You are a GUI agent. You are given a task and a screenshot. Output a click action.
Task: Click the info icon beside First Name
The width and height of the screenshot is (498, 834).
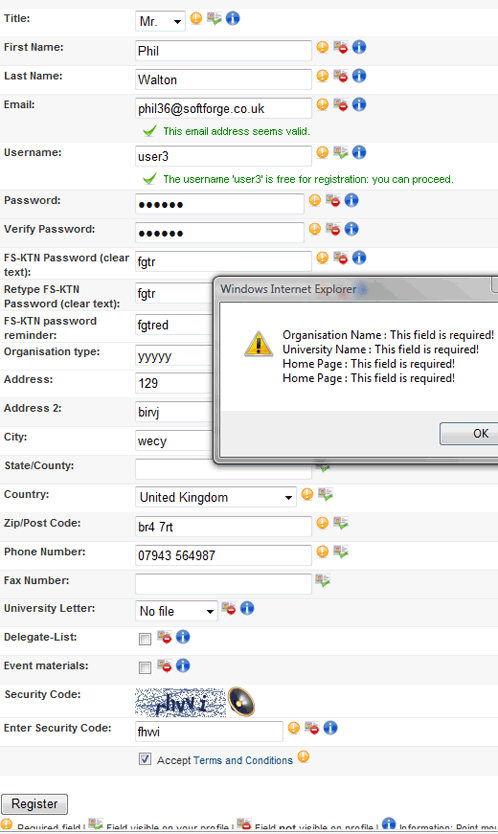coord(359,47)
